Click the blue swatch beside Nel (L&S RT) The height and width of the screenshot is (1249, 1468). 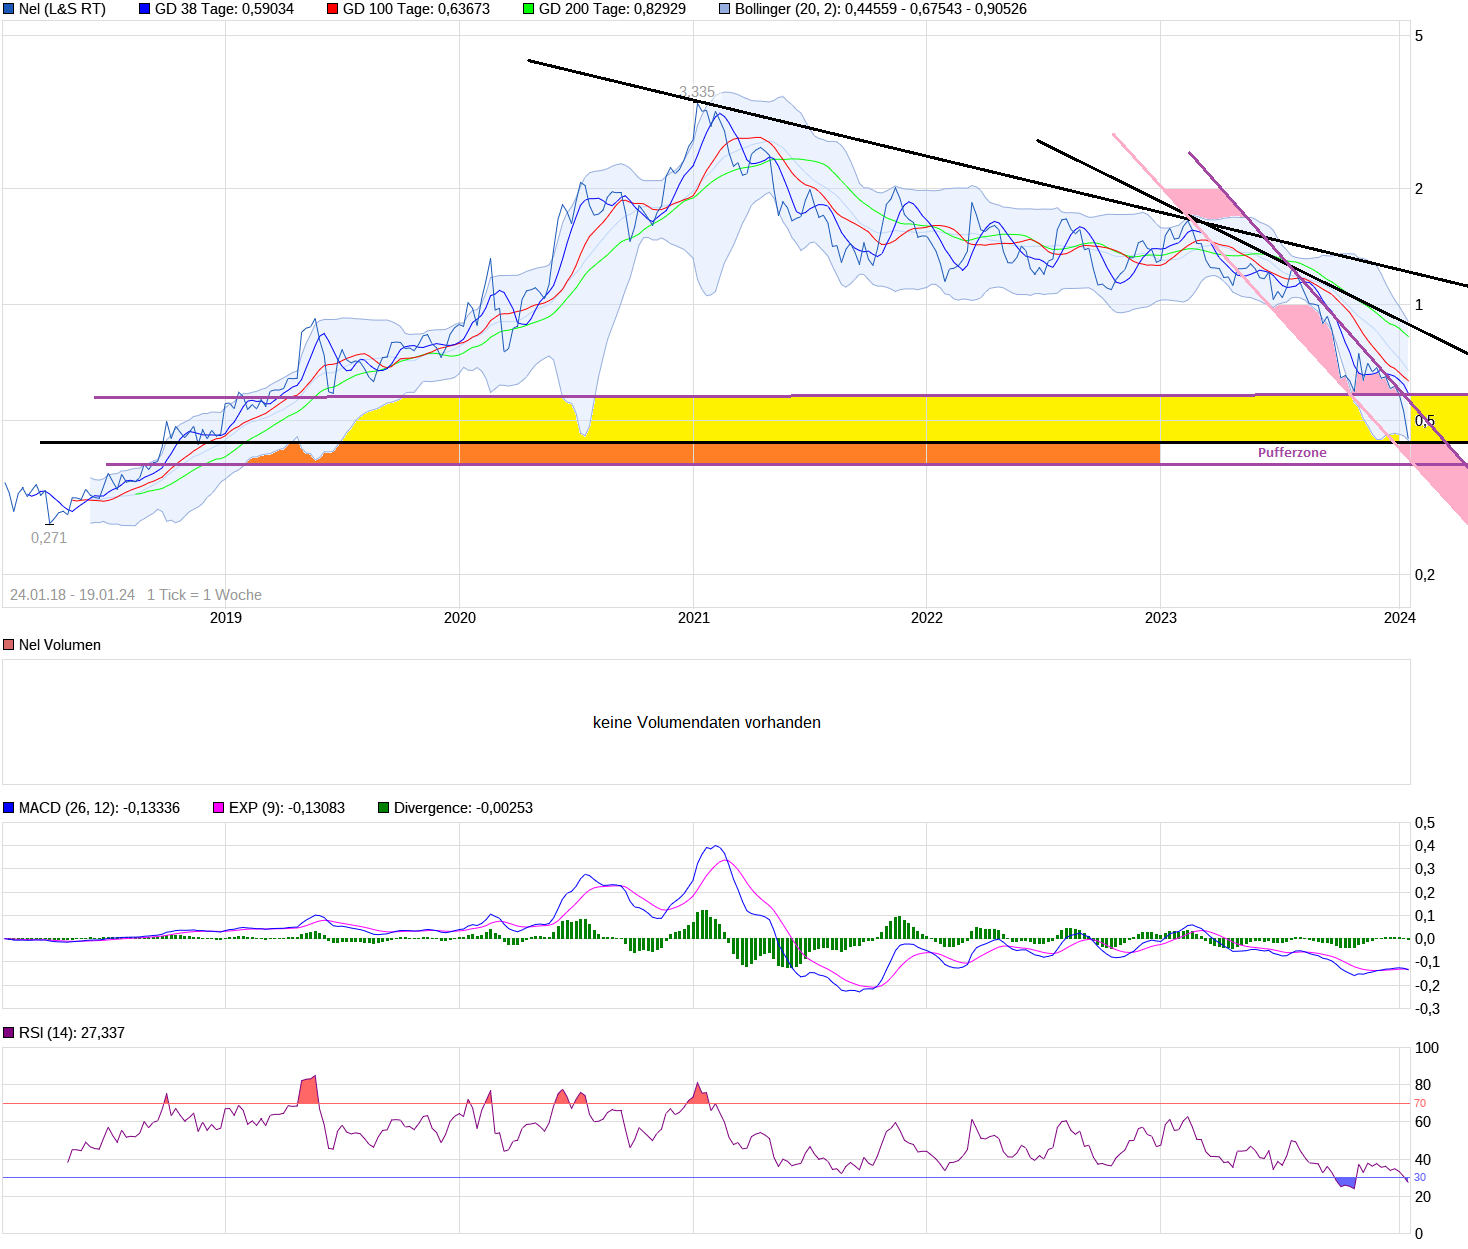pos(9,9)
